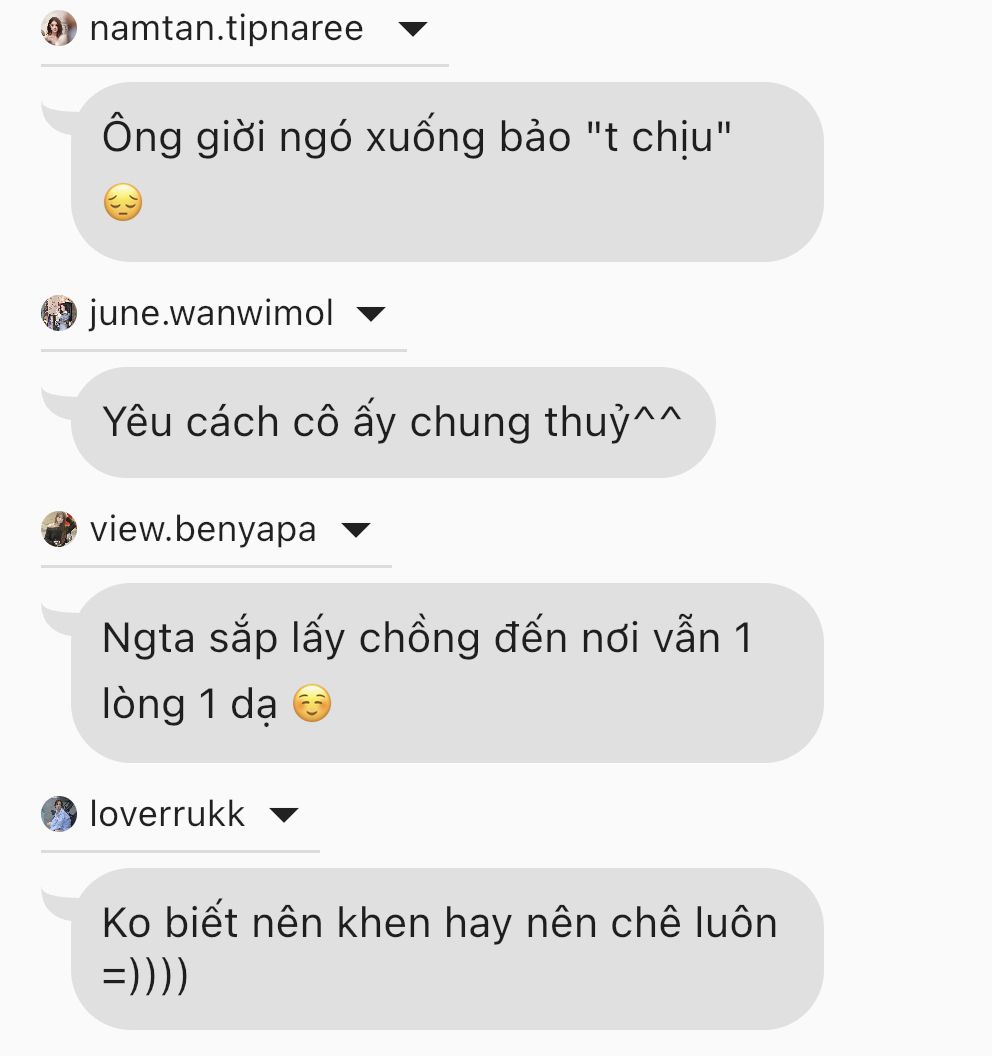Click the "=))))" text in last message
The image size is (992, 1056).
(145, 976)
